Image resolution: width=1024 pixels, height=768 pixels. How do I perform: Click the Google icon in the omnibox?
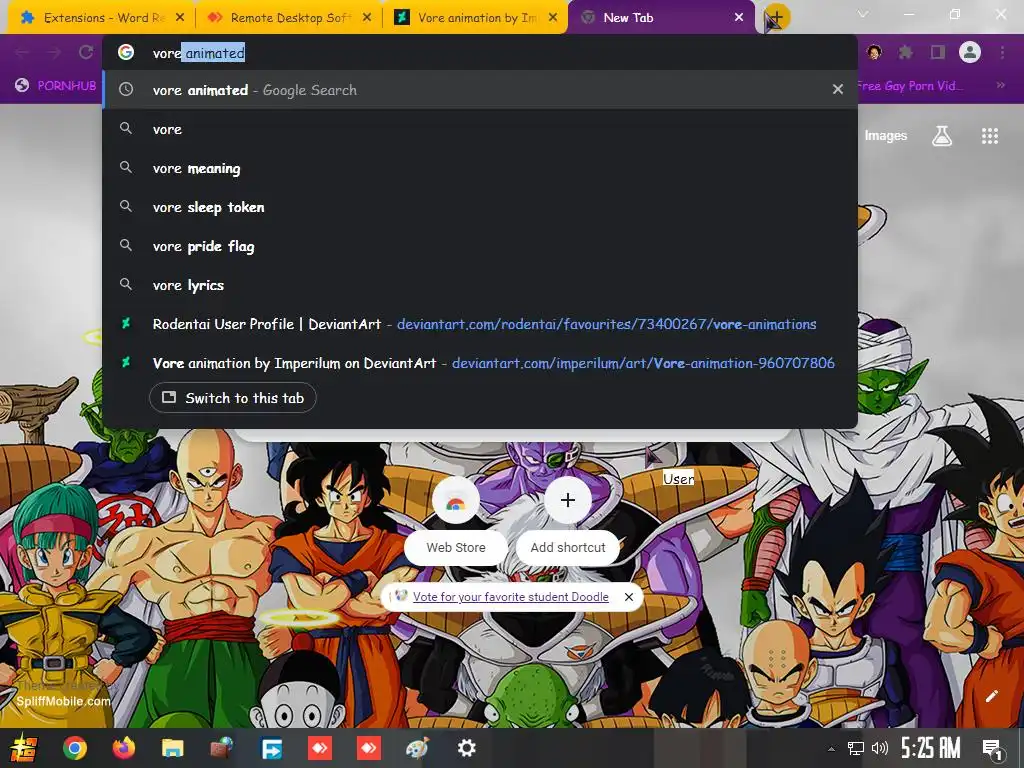[x=126, y=52]
